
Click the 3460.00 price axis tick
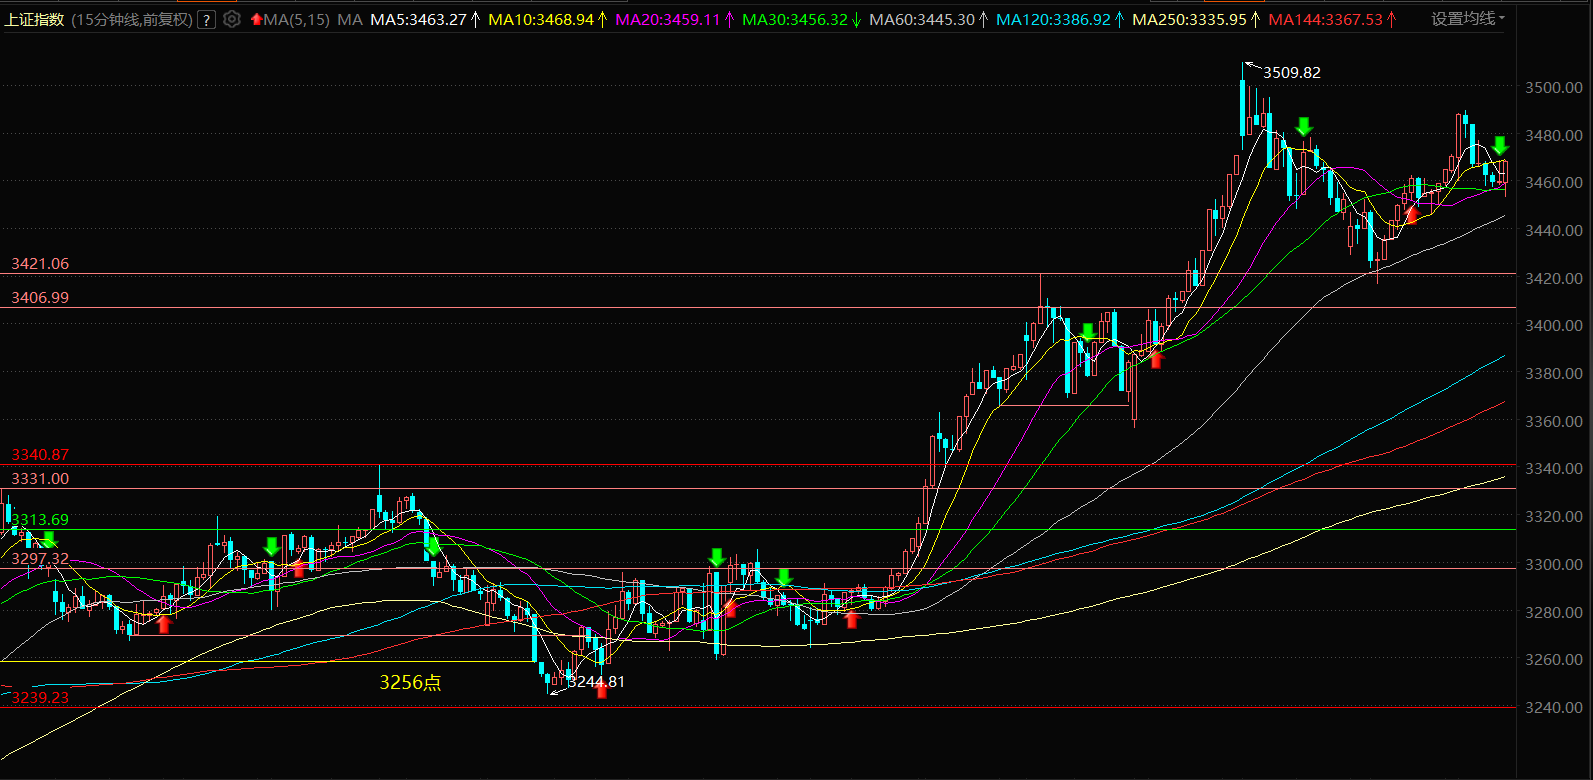pos(1554,183)
